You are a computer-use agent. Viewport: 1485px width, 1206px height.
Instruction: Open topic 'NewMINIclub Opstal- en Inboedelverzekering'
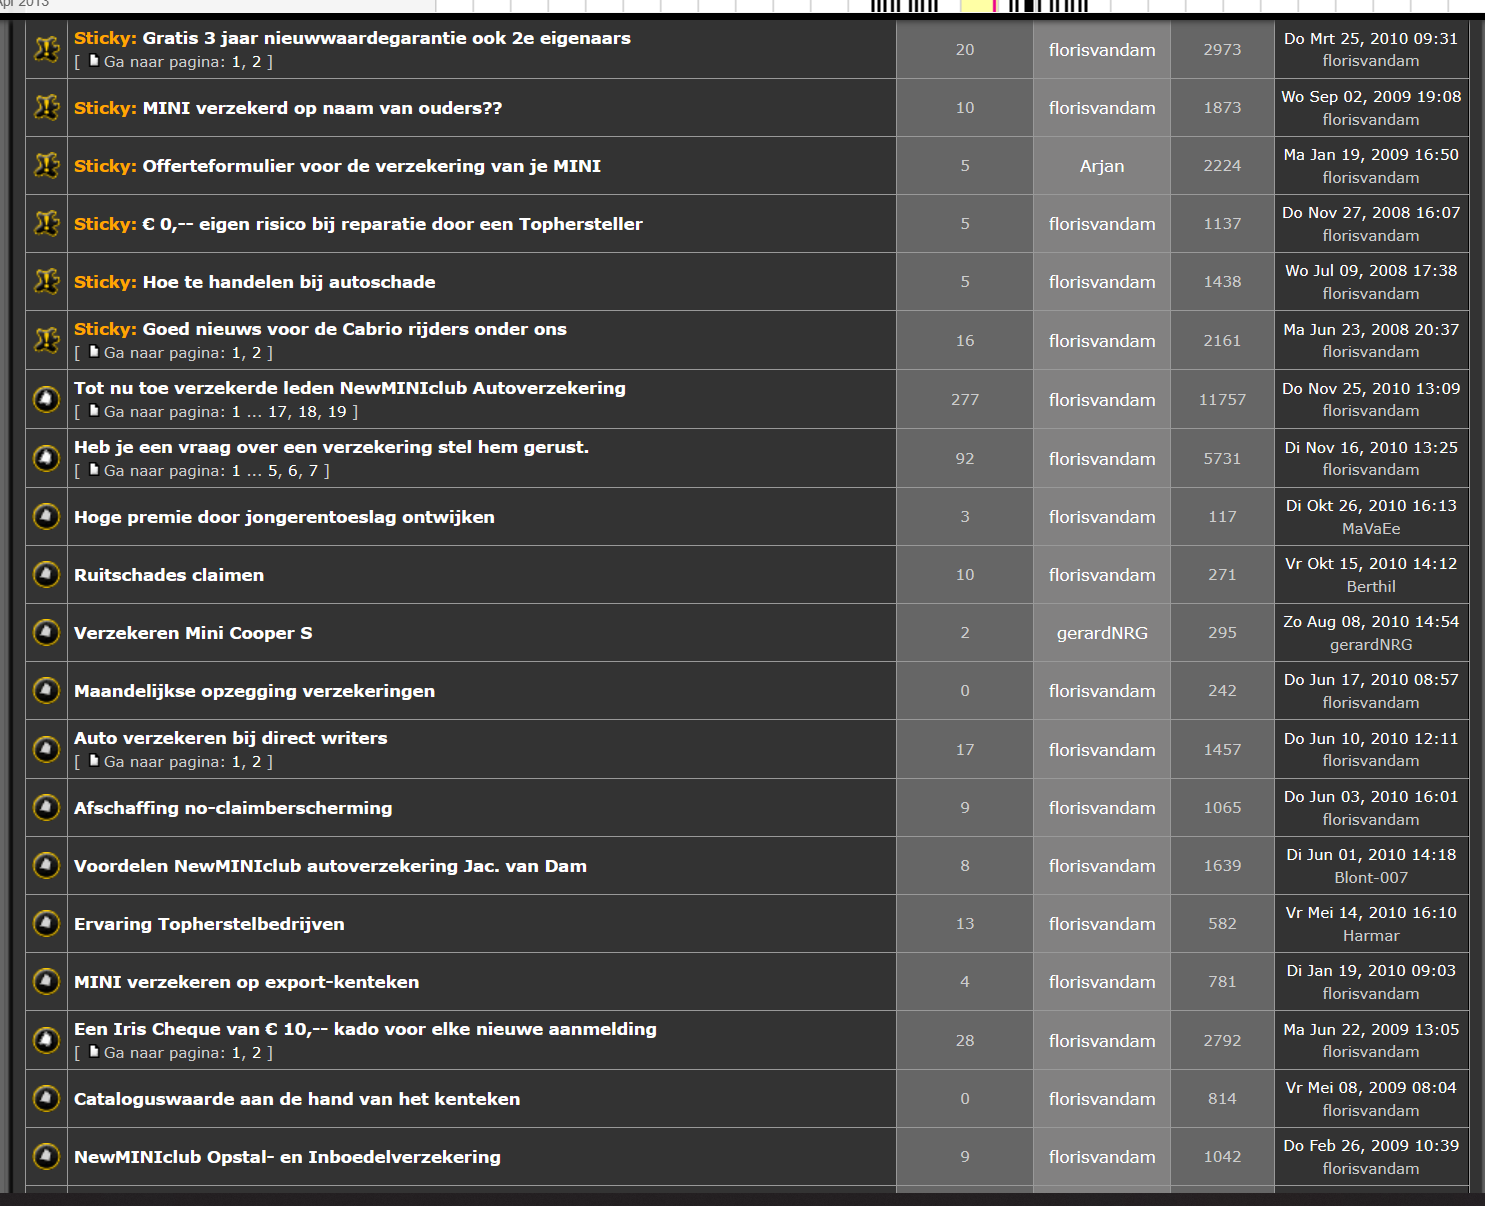pyautogui.click(x=287, y=1157)
